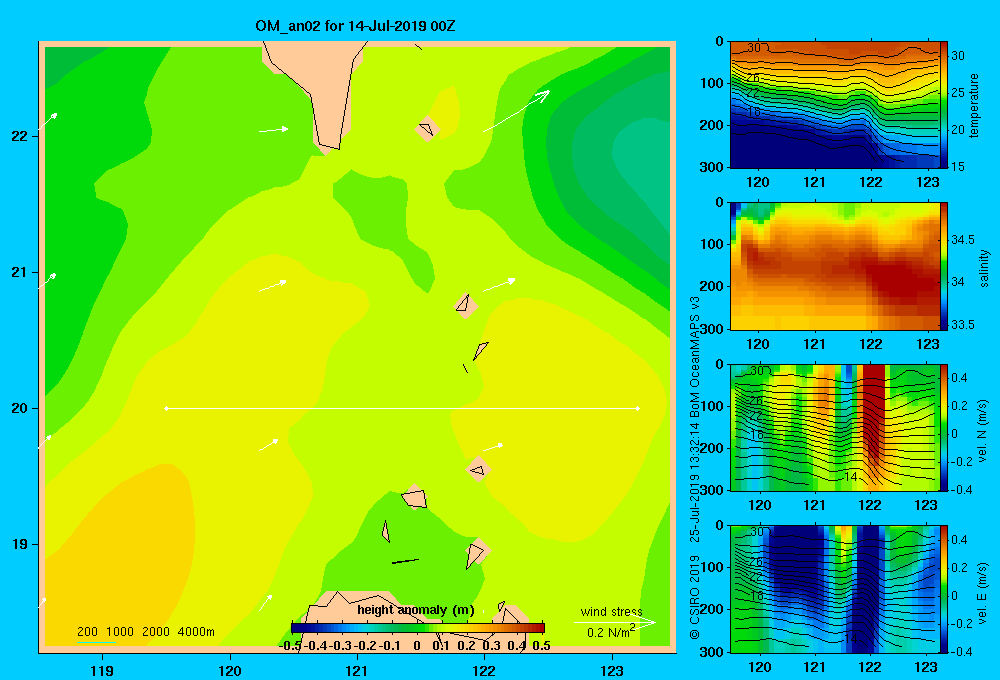Click the '0.5' end of height anomaly scale
1000x680 pixels.
click(x=541, y=646)
